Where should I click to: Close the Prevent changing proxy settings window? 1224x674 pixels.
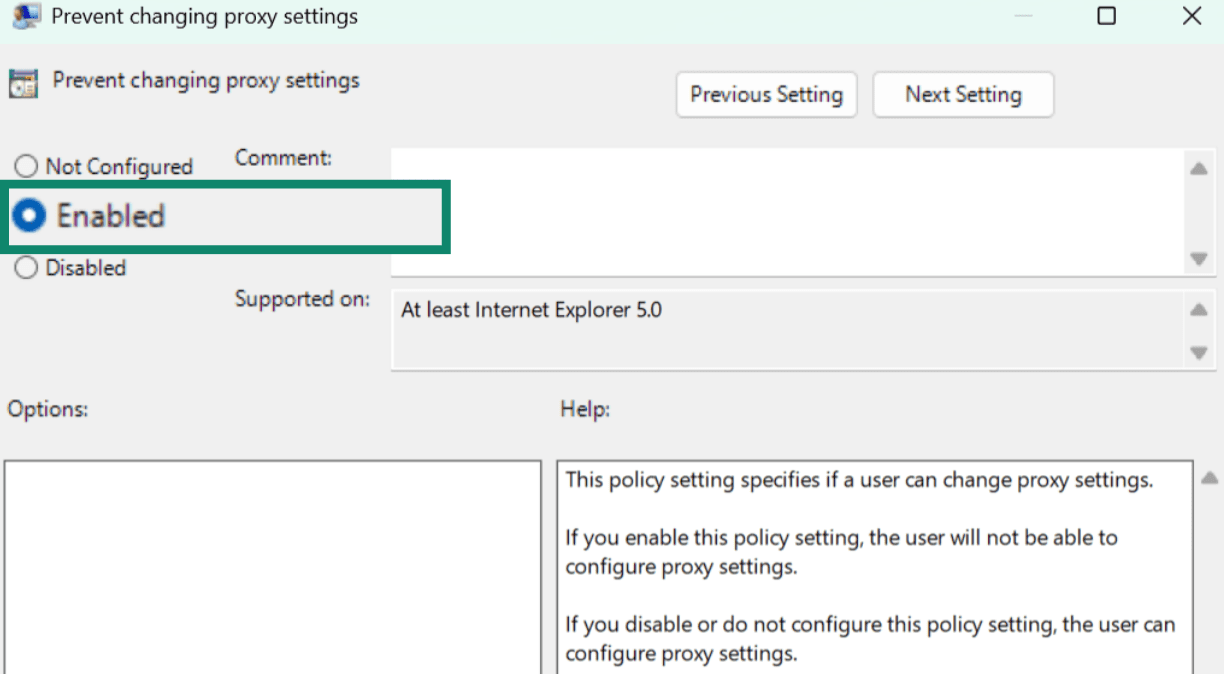pyautogui.click(x=1191, y=16)
